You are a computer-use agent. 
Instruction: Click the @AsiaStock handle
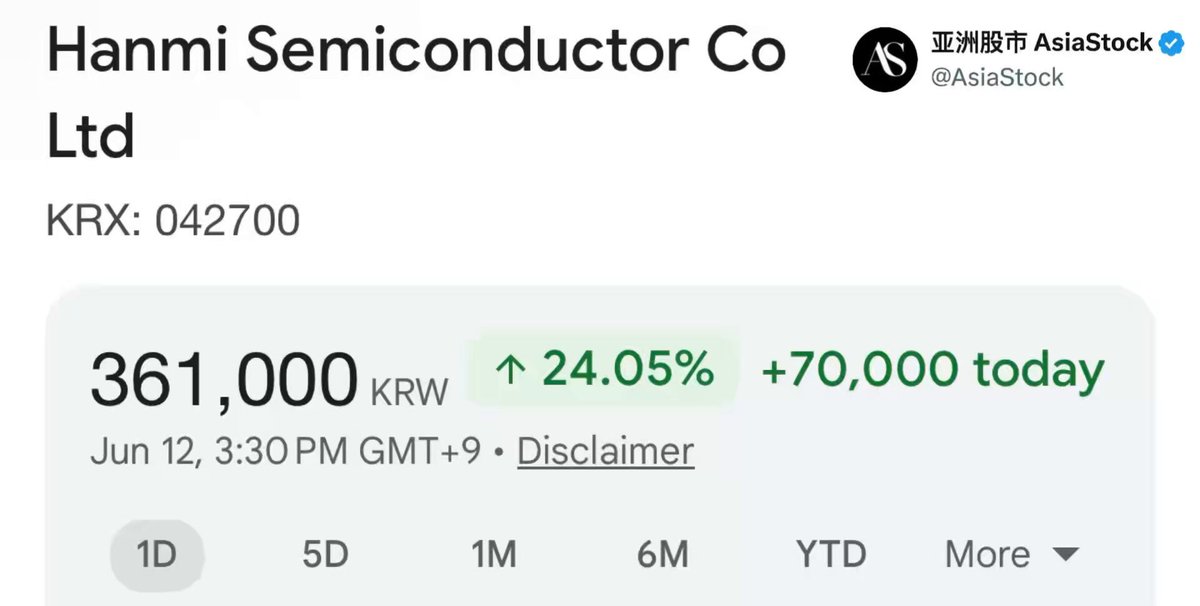997,77
